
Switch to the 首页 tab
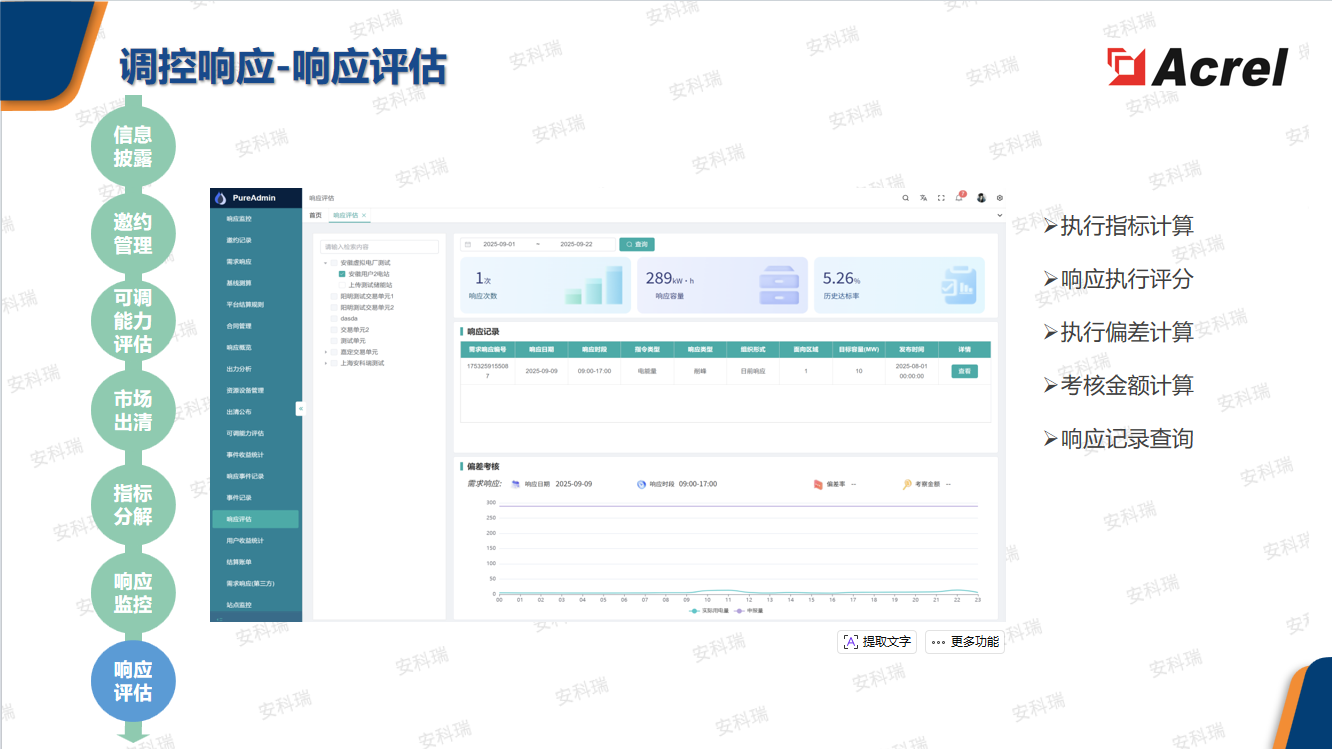click(315, 215)
